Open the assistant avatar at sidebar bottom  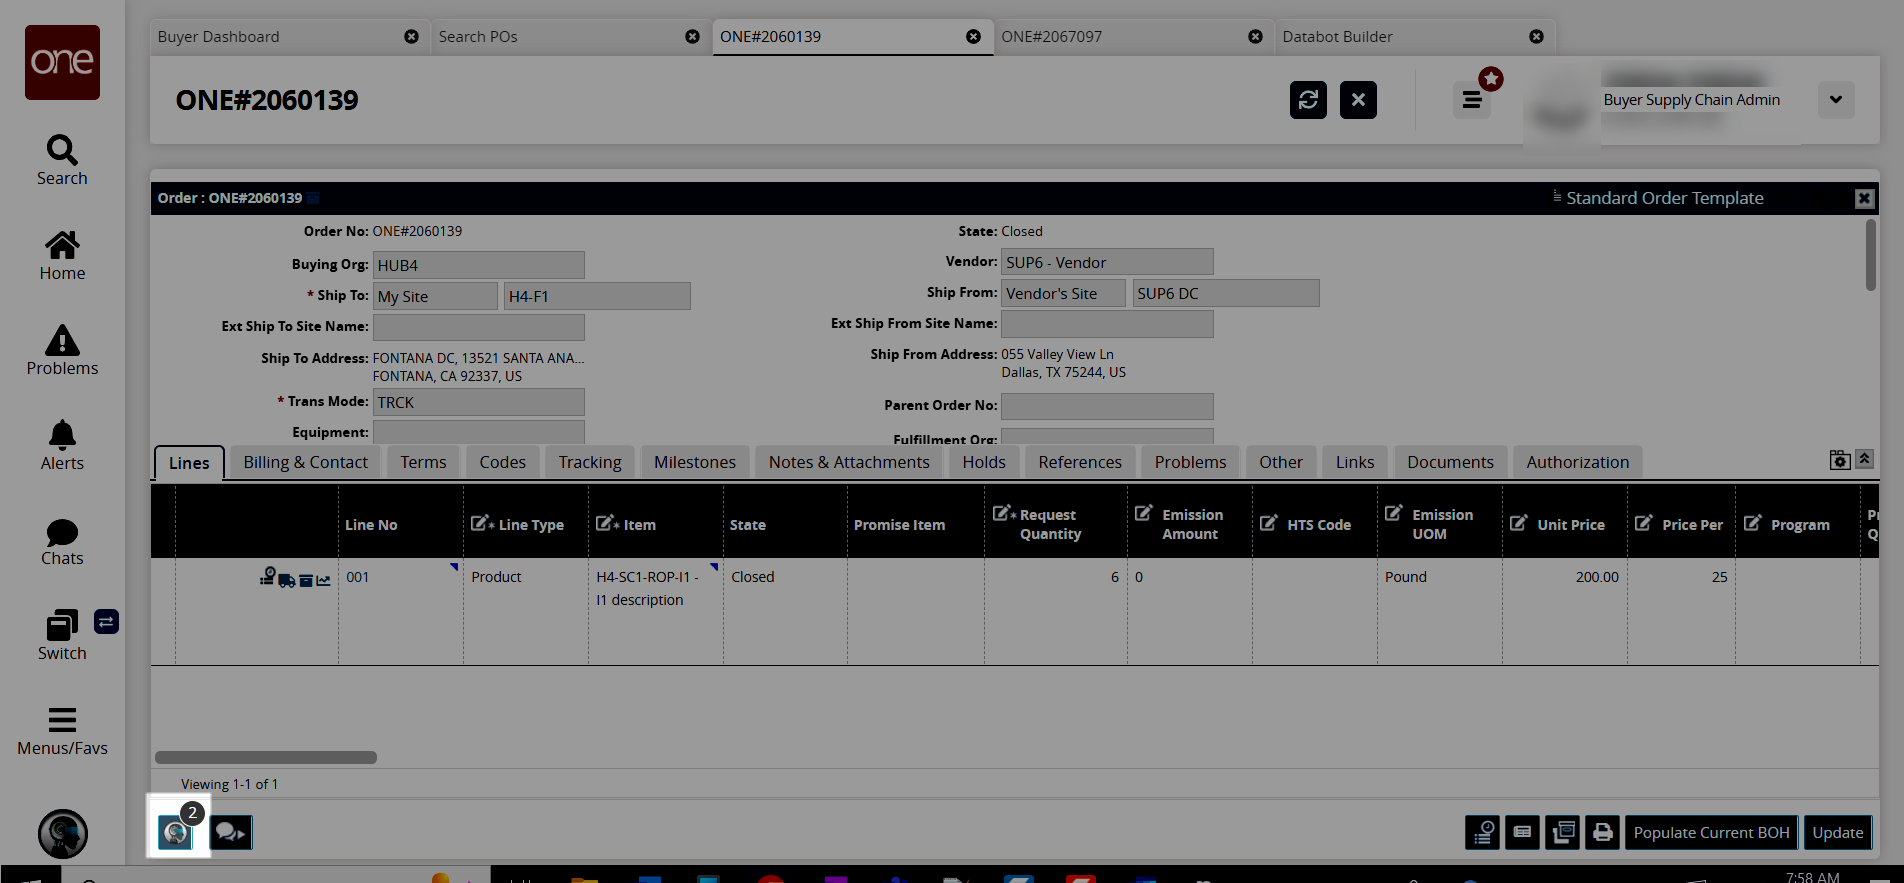click(x=63, y=834)
